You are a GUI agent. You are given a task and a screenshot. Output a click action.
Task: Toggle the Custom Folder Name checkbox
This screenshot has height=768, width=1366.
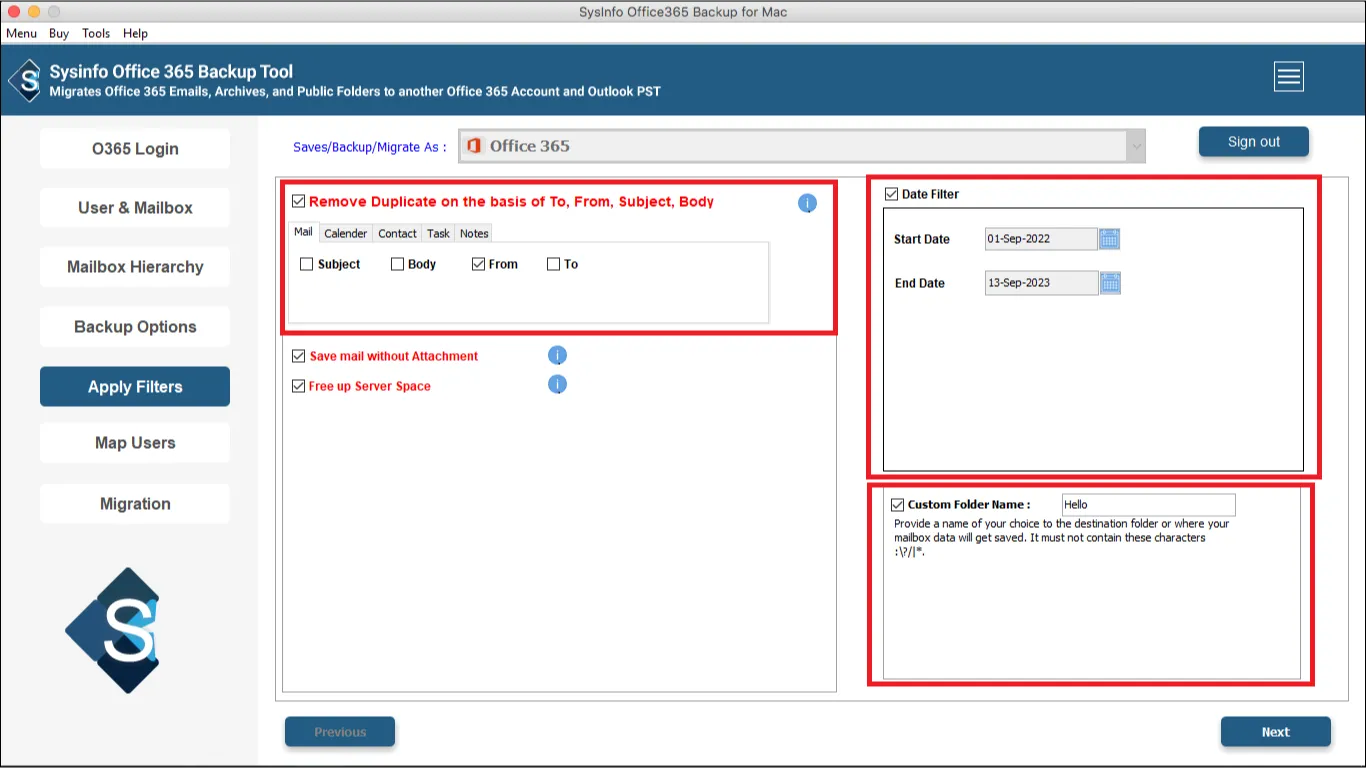coord(897,505)
